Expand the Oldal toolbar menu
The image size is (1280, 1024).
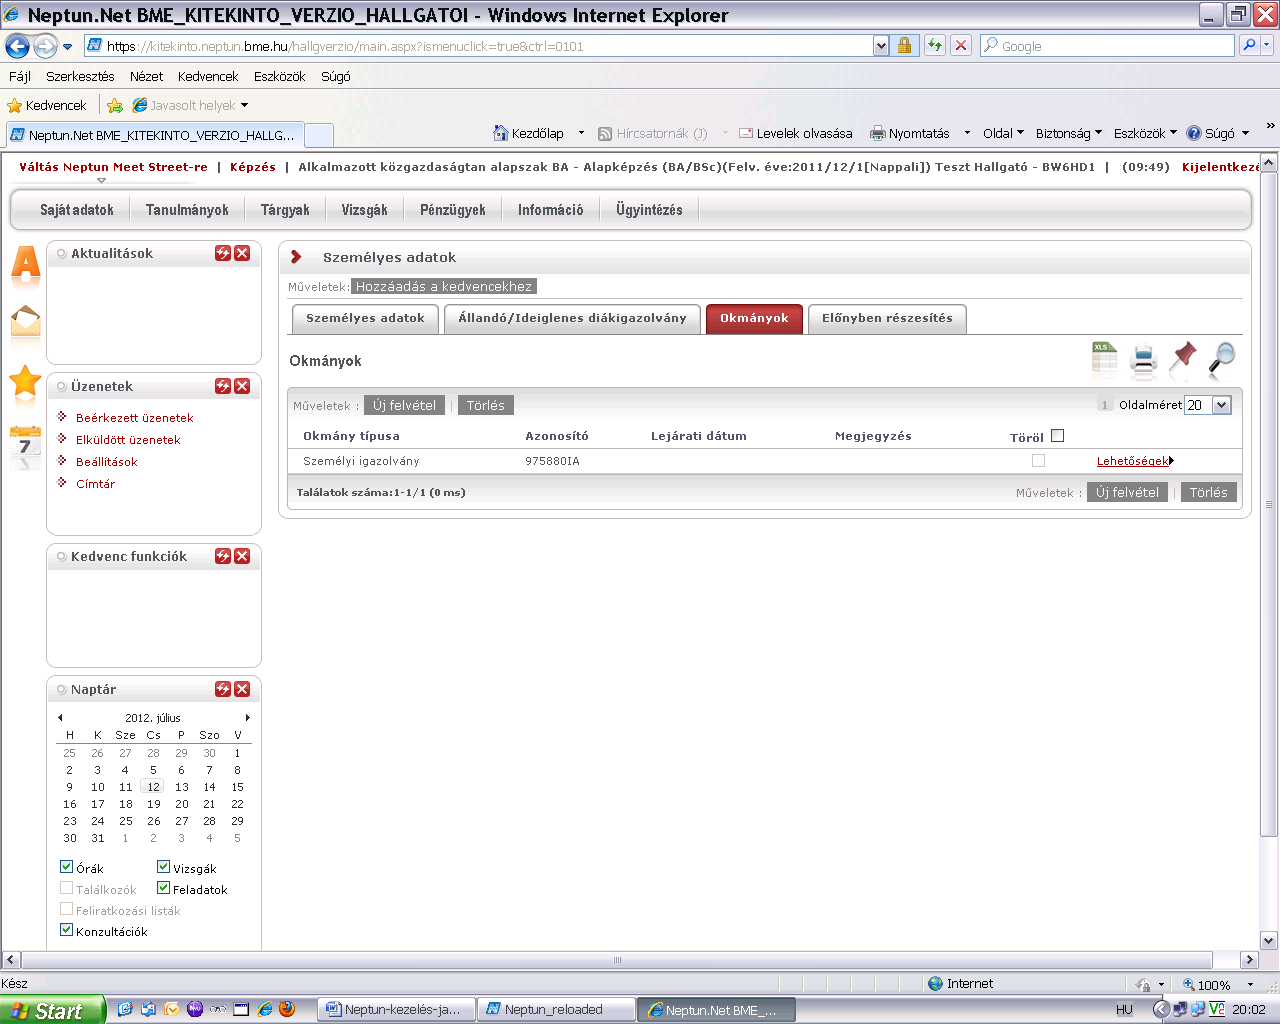coord(1003,133)
